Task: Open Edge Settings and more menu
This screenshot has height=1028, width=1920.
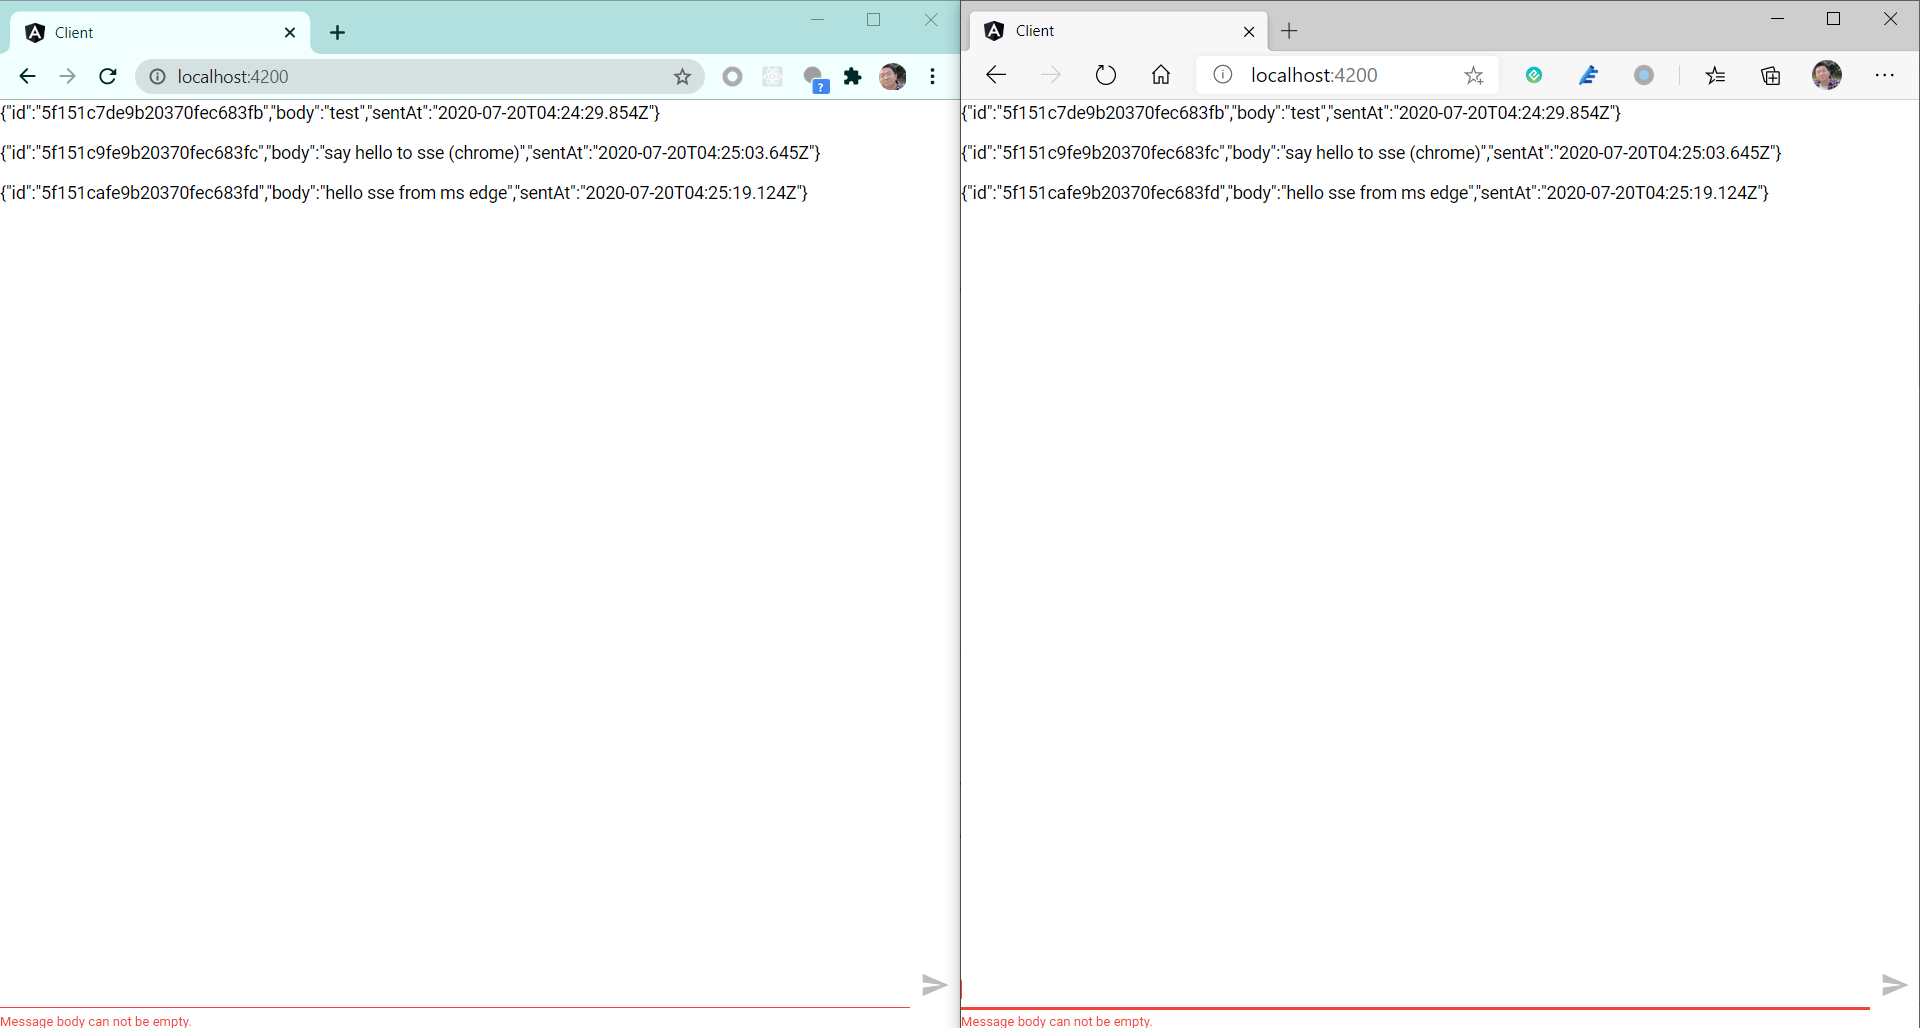Action: 1884,75
